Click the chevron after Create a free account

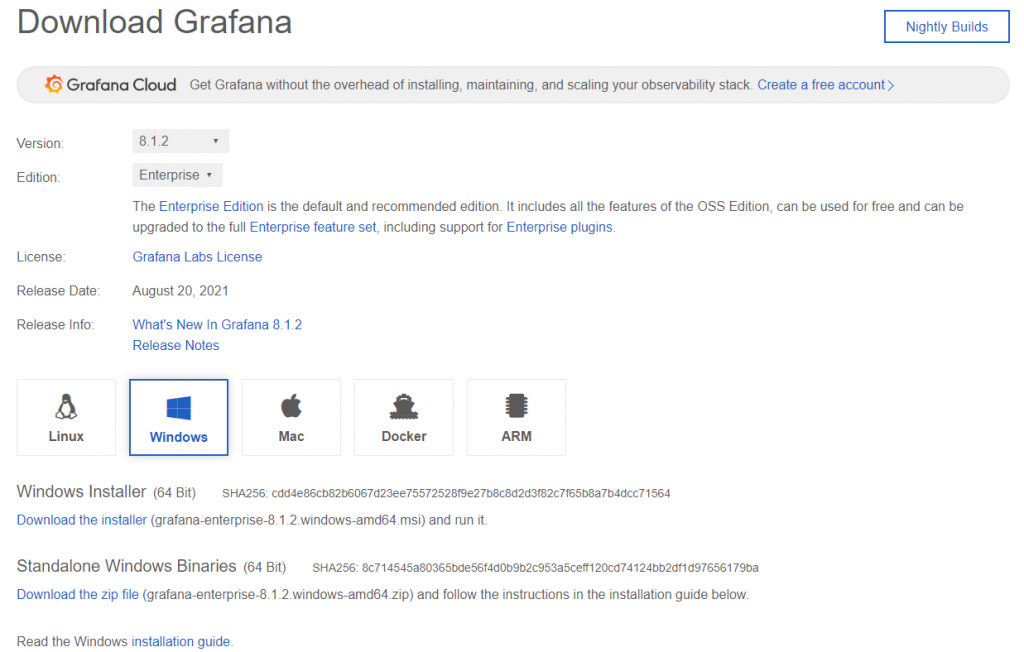[x=891, y=86]
